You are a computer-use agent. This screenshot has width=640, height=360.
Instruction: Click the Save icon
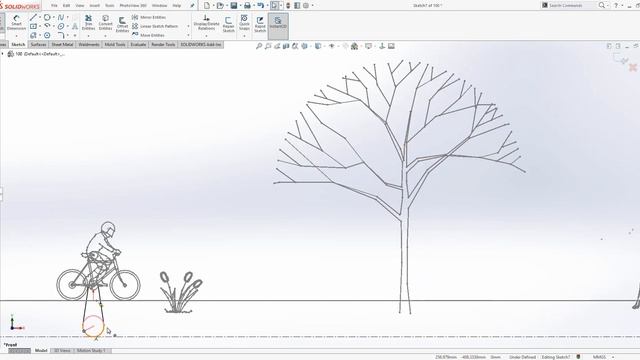coord(234,5)
